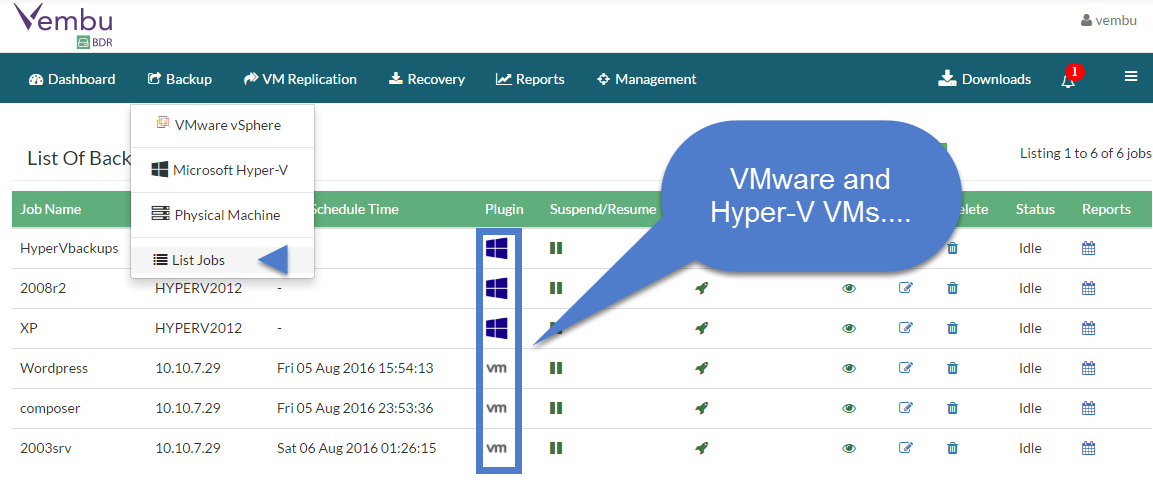Click the Job Name column header
Screen dimensions: 1153x482
click(51, 209)
